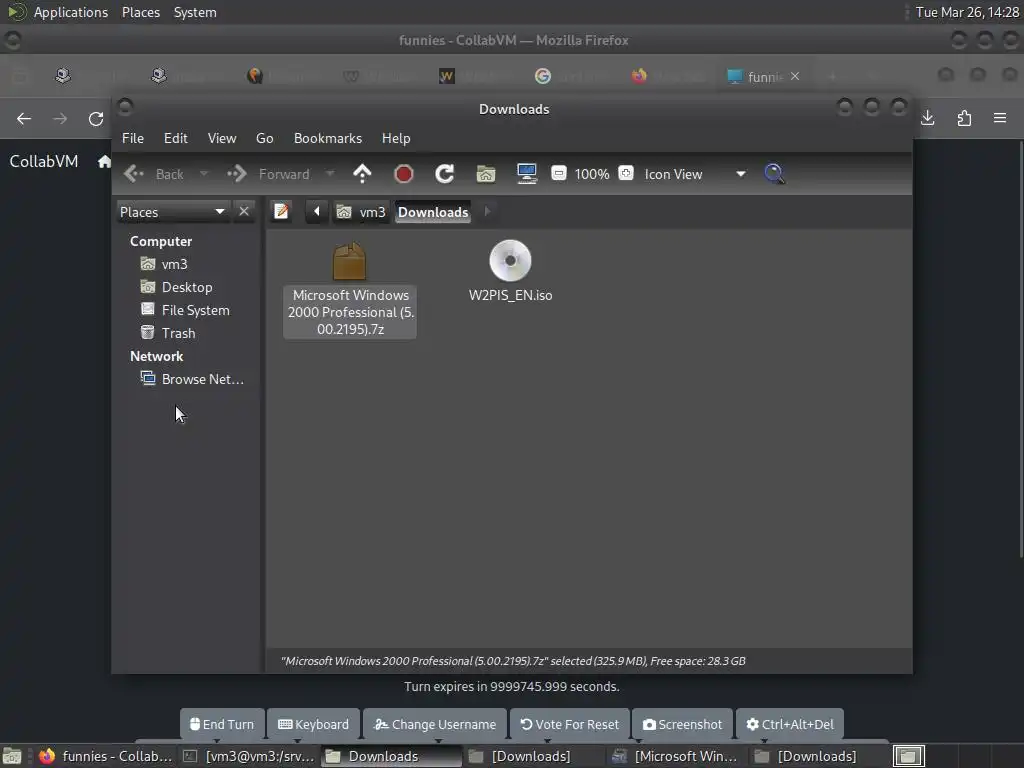Send Ctrl+Alt+Del to the VM
The height and width of the screenshot is (768, 1024).
tap(790, 724)
